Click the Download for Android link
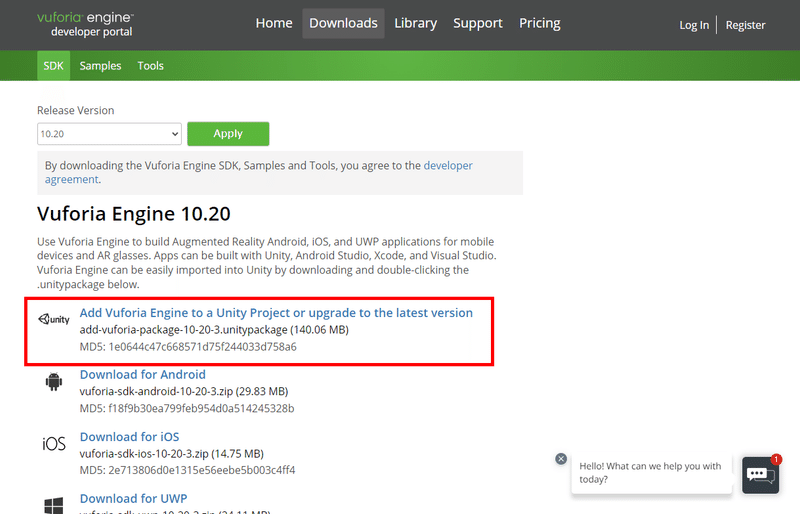The height and width of the screenshot is (514, 800). (x=143, y=374)
